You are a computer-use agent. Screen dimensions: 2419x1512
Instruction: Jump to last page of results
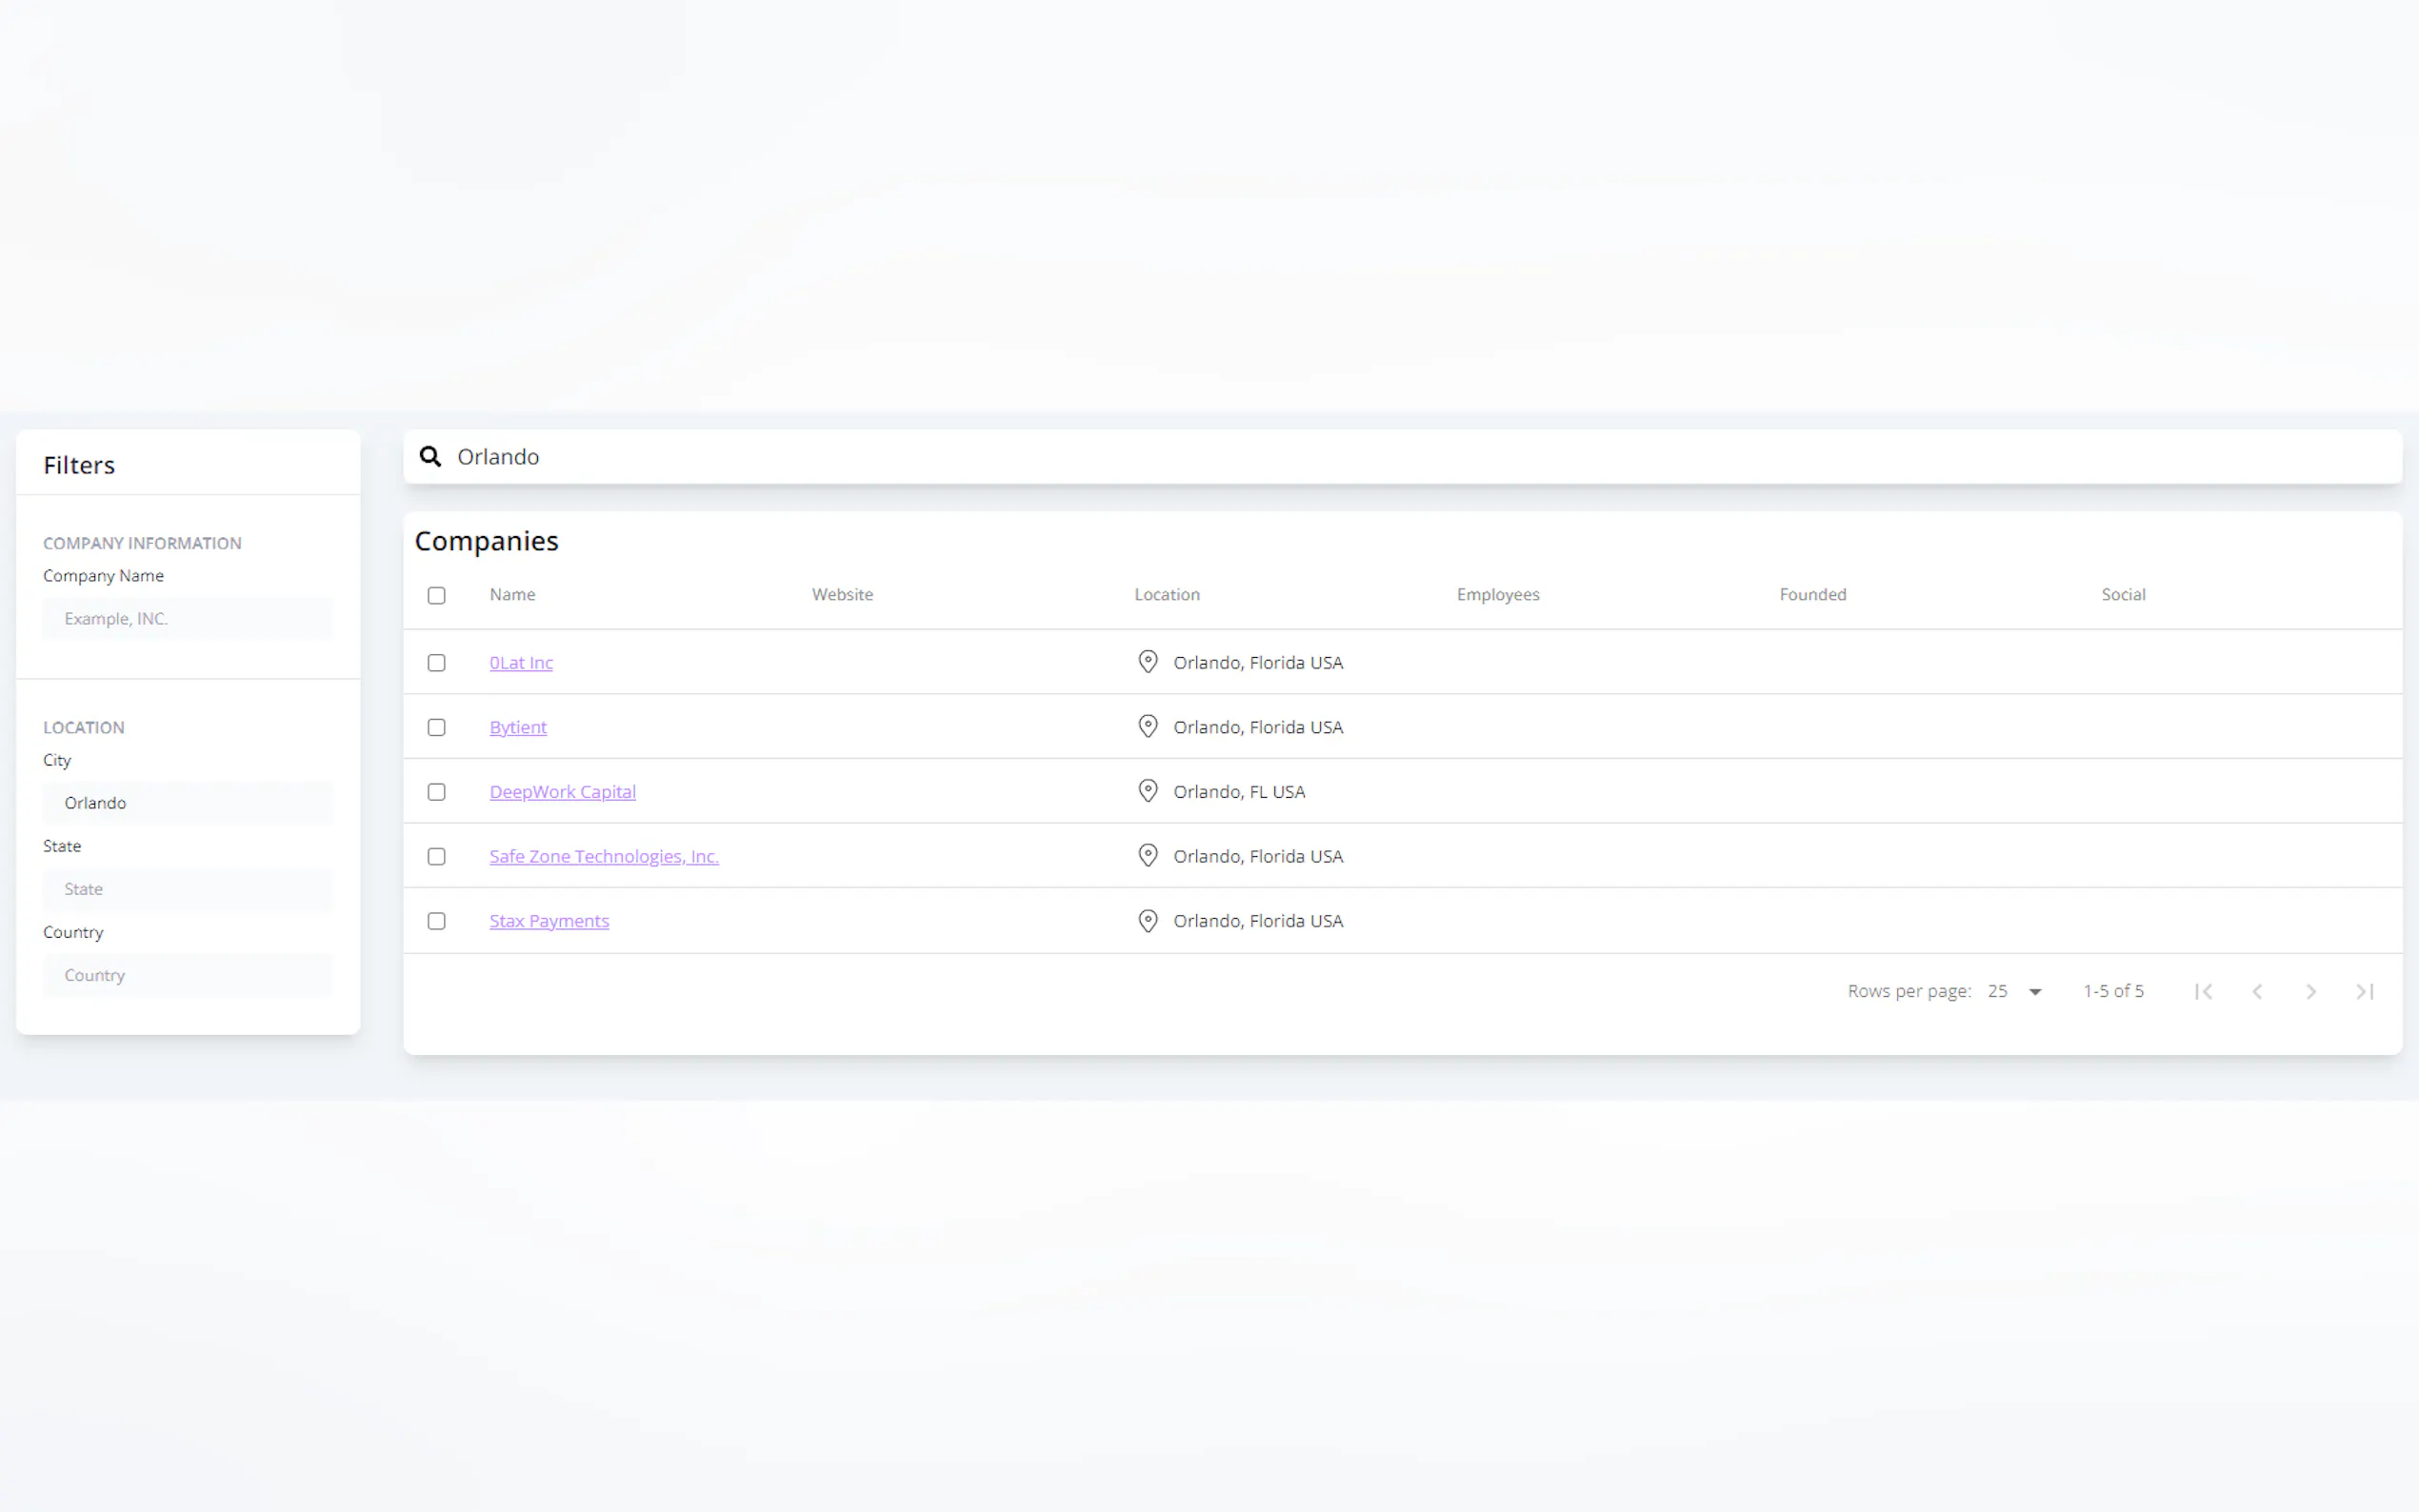pyautogui.click(x=2365, y=991)
